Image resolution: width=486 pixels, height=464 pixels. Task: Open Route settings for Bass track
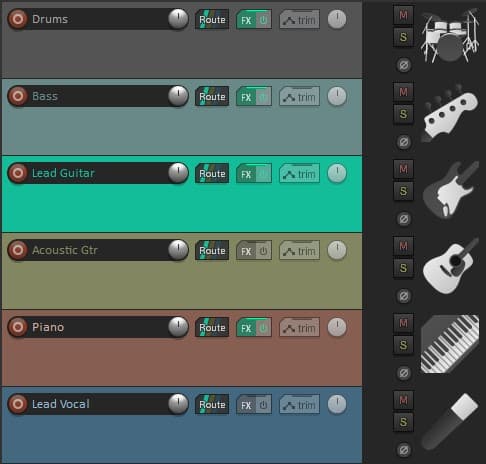click(212, 97)
